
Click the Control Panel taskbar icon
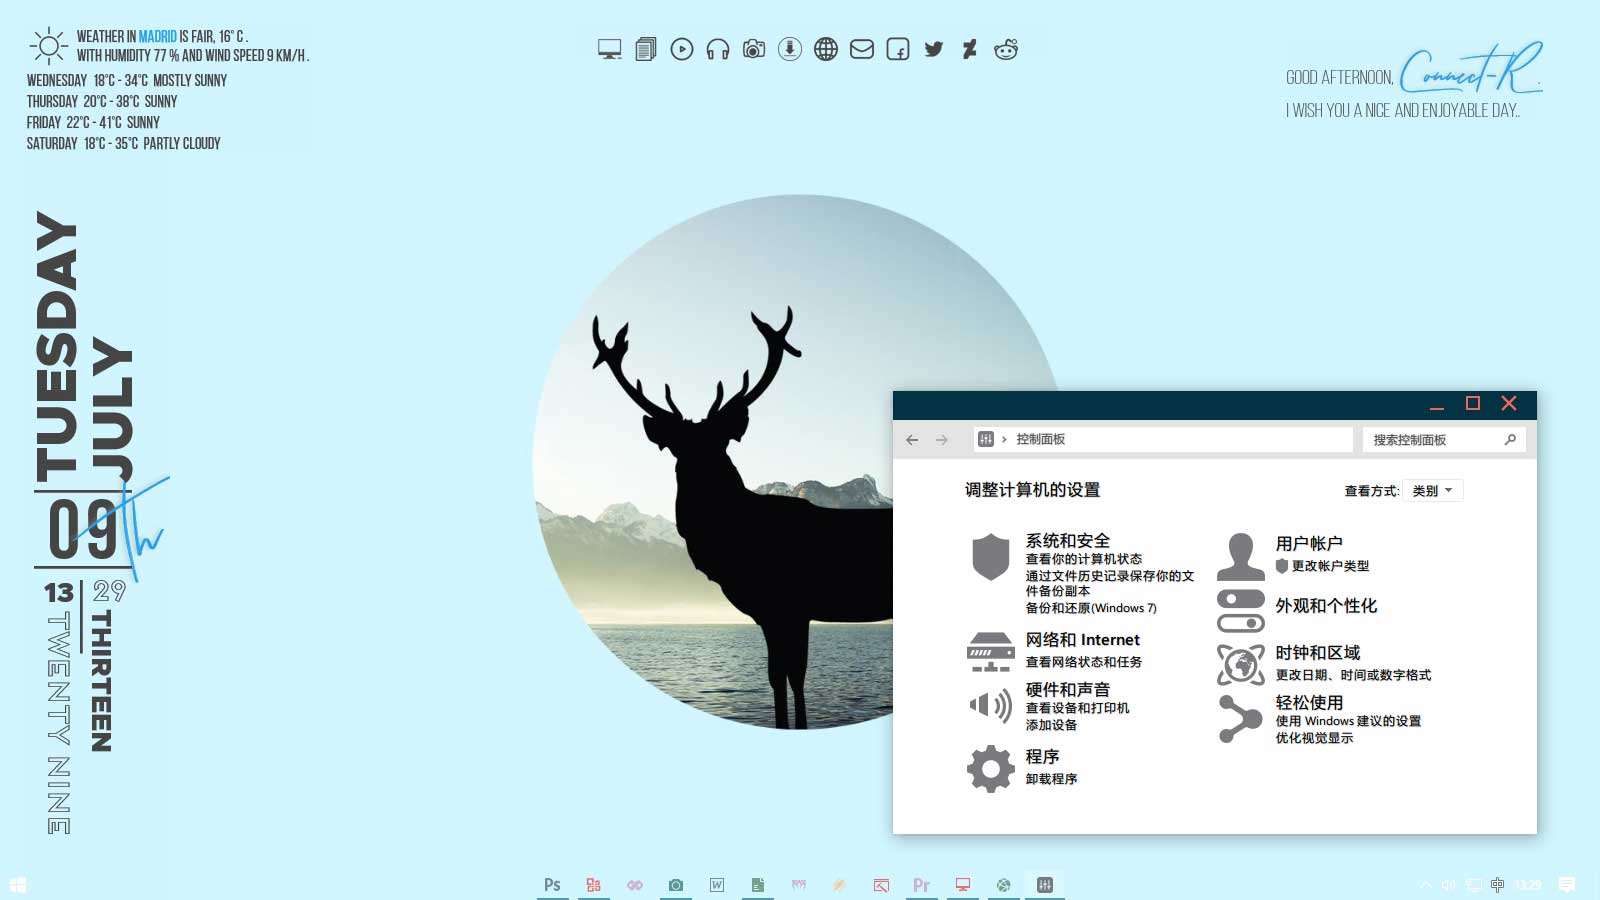(1045, 885)
